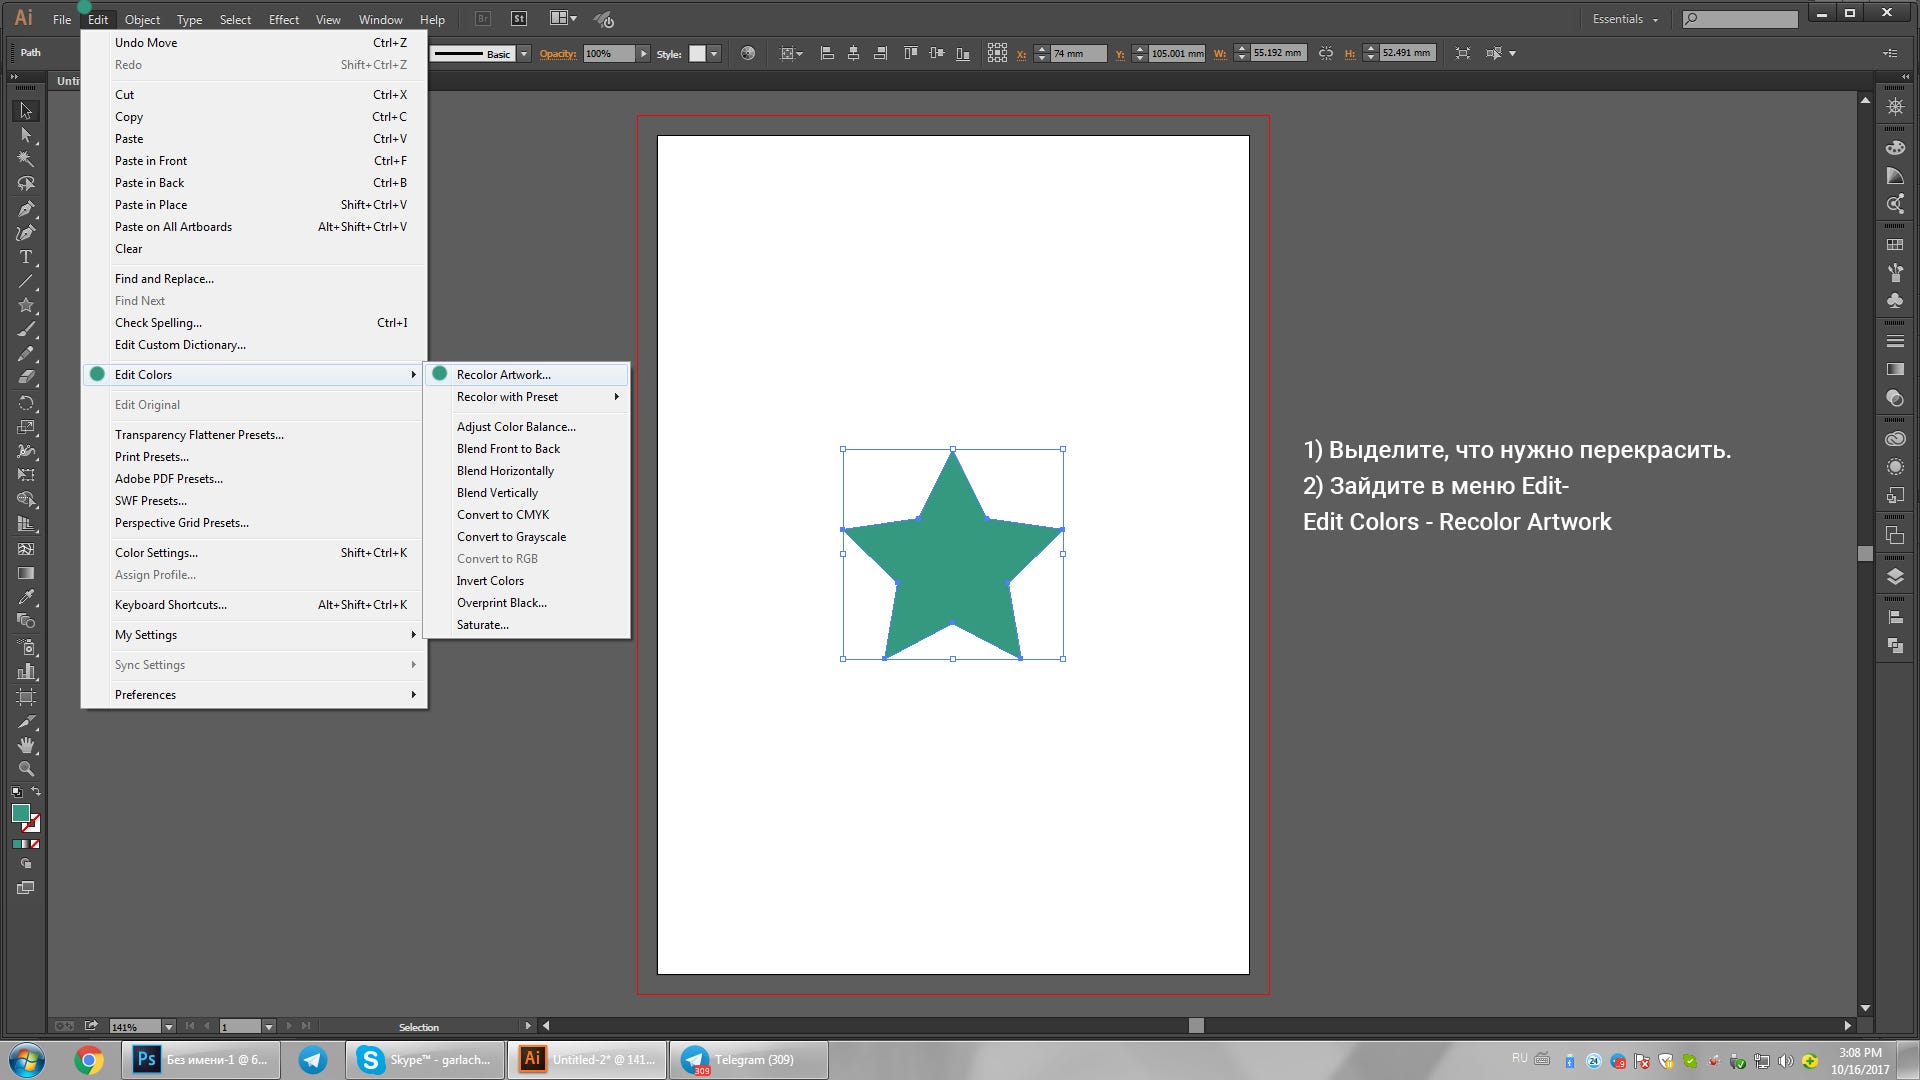
Task: Set paint to None at toolbar bottom
Action: pos(35,844)
